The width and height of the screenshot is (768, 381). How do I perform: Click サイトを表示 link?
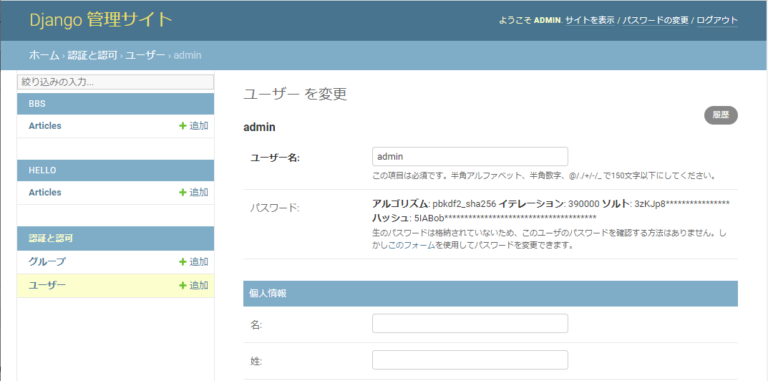590,21
